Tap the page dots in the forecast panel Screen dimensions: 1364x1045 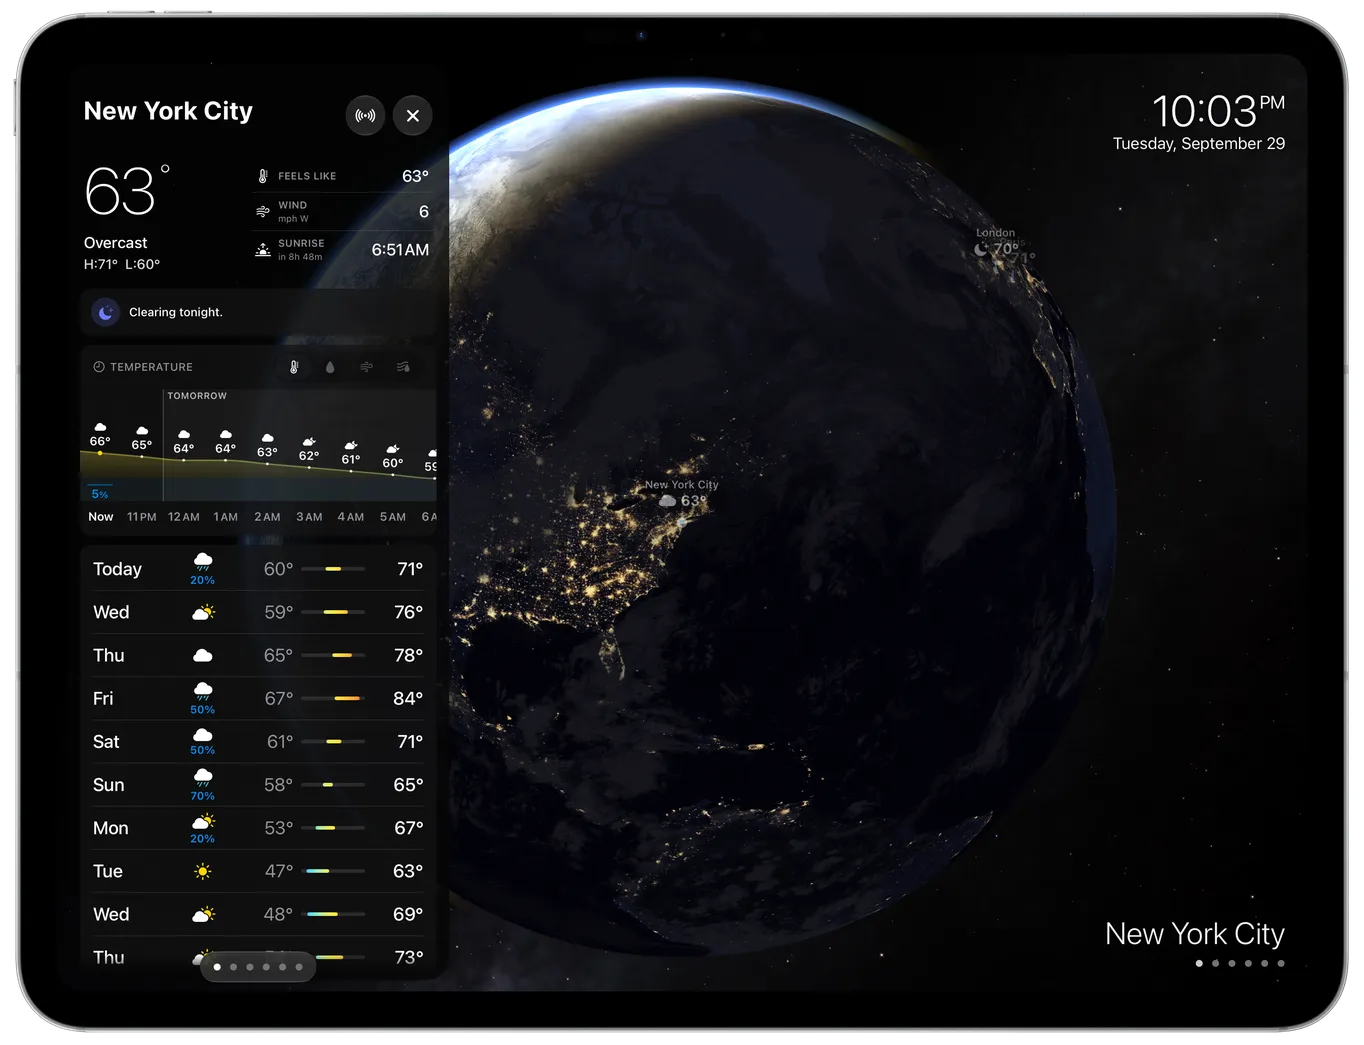coord(258,967)
